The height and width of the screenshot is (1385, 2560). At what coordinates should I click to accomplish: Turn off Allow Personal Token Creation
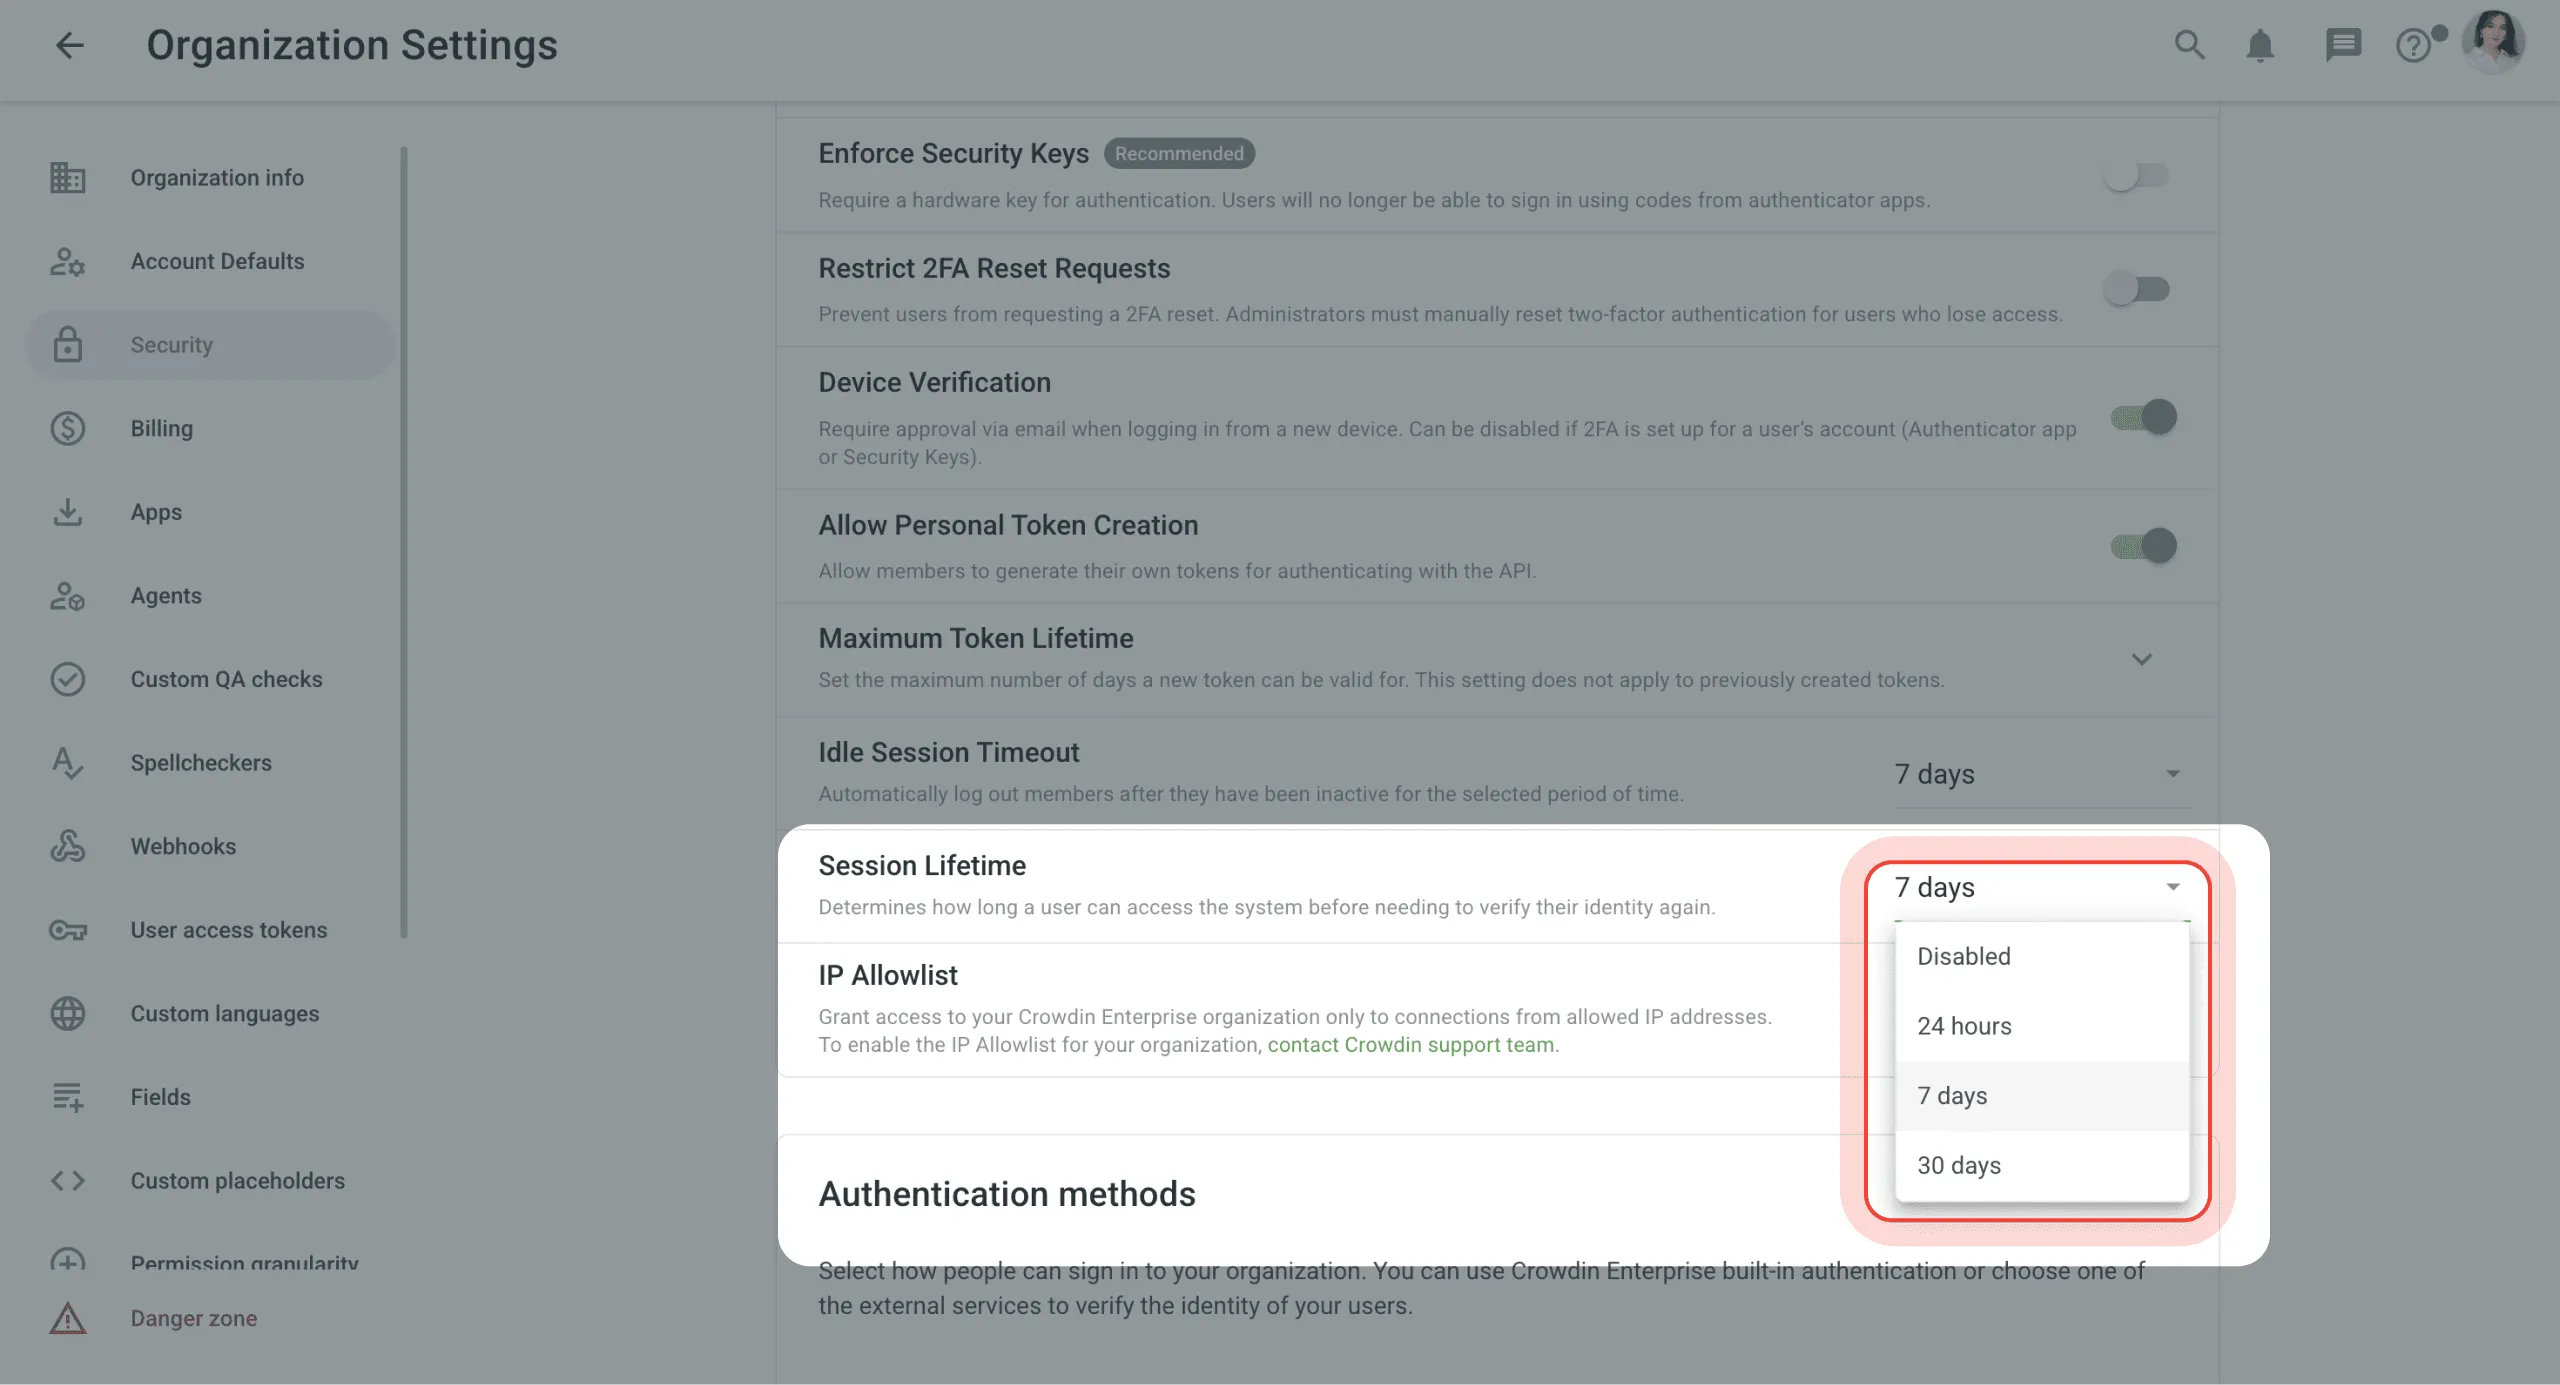(2143, 546)
